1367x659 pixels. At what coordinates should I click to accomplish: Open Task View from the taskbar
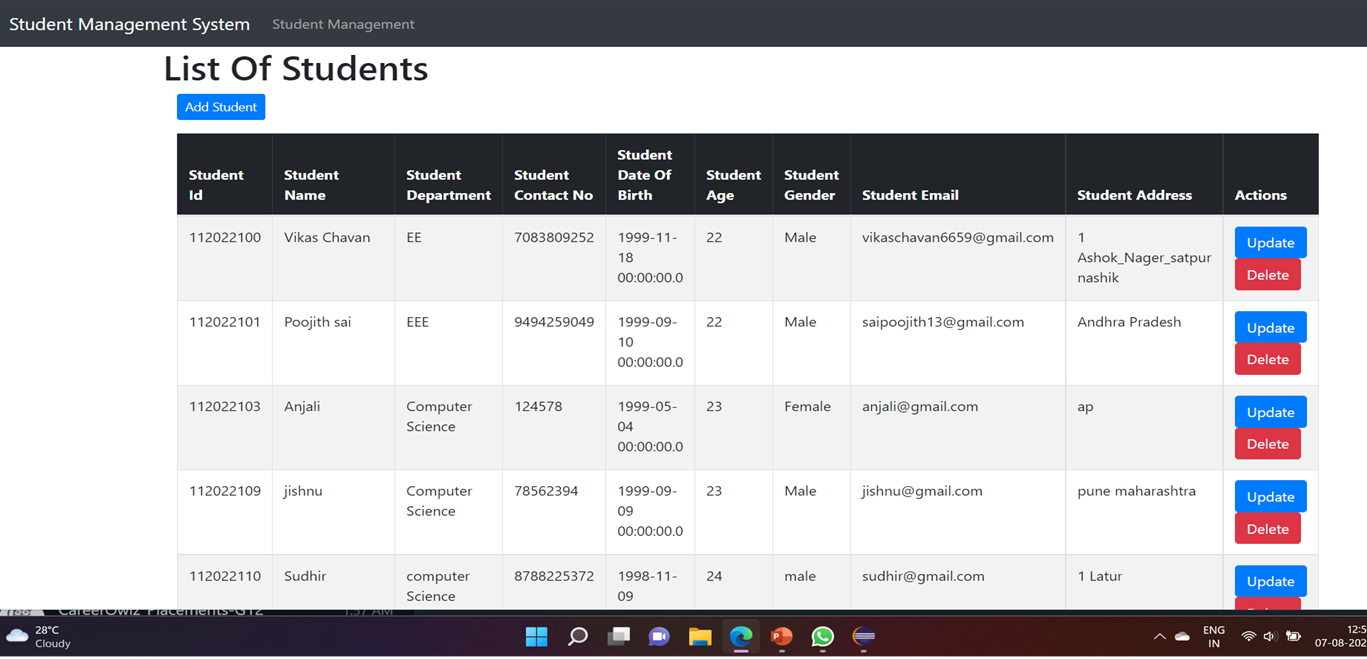coord(618,637)
